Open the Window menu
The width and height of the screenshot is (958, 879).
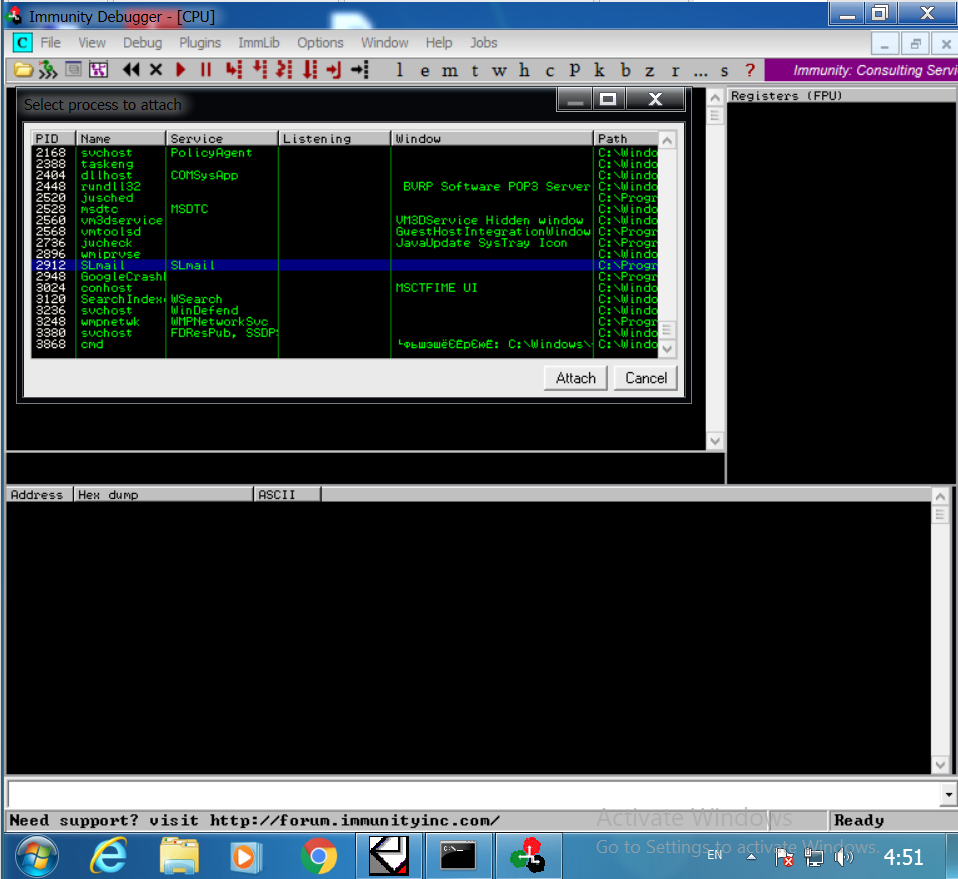click(x=384, y=43)
